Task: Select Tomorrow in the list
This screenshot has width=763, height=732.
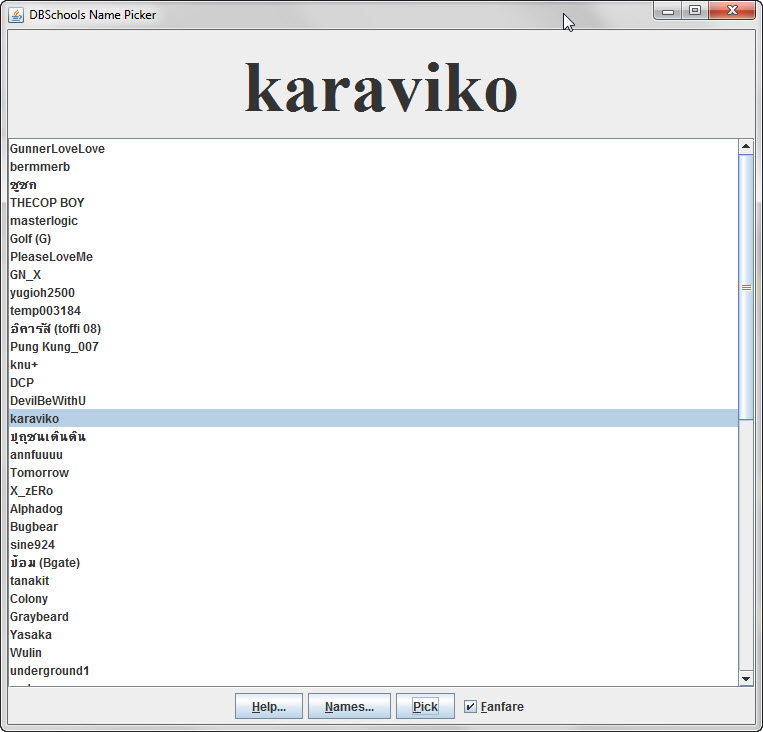Action: [x=373, y=473]
